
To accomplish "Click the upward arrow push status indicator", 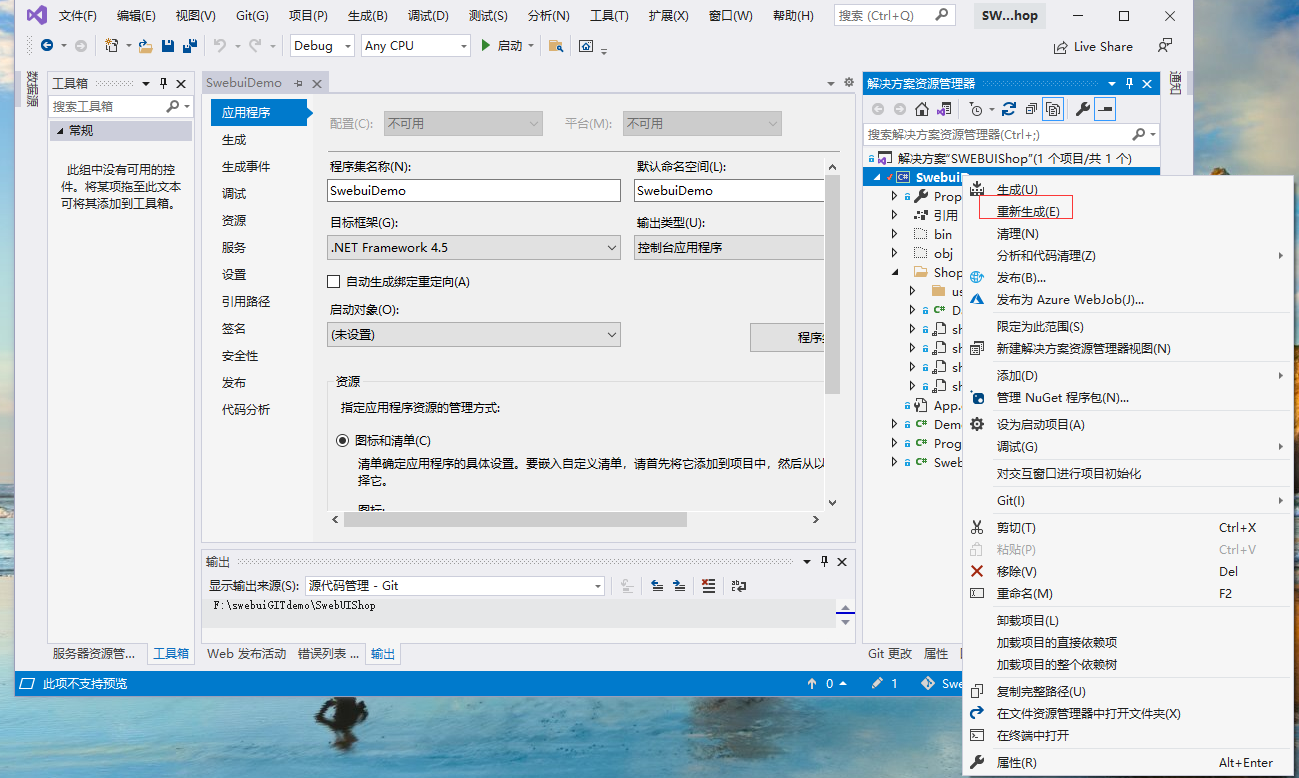I will [812, 684].
